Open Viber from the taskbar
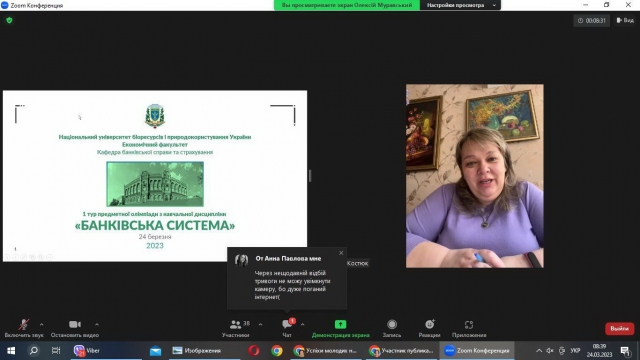The image size is (640, 360). click(x=87, y=351)
